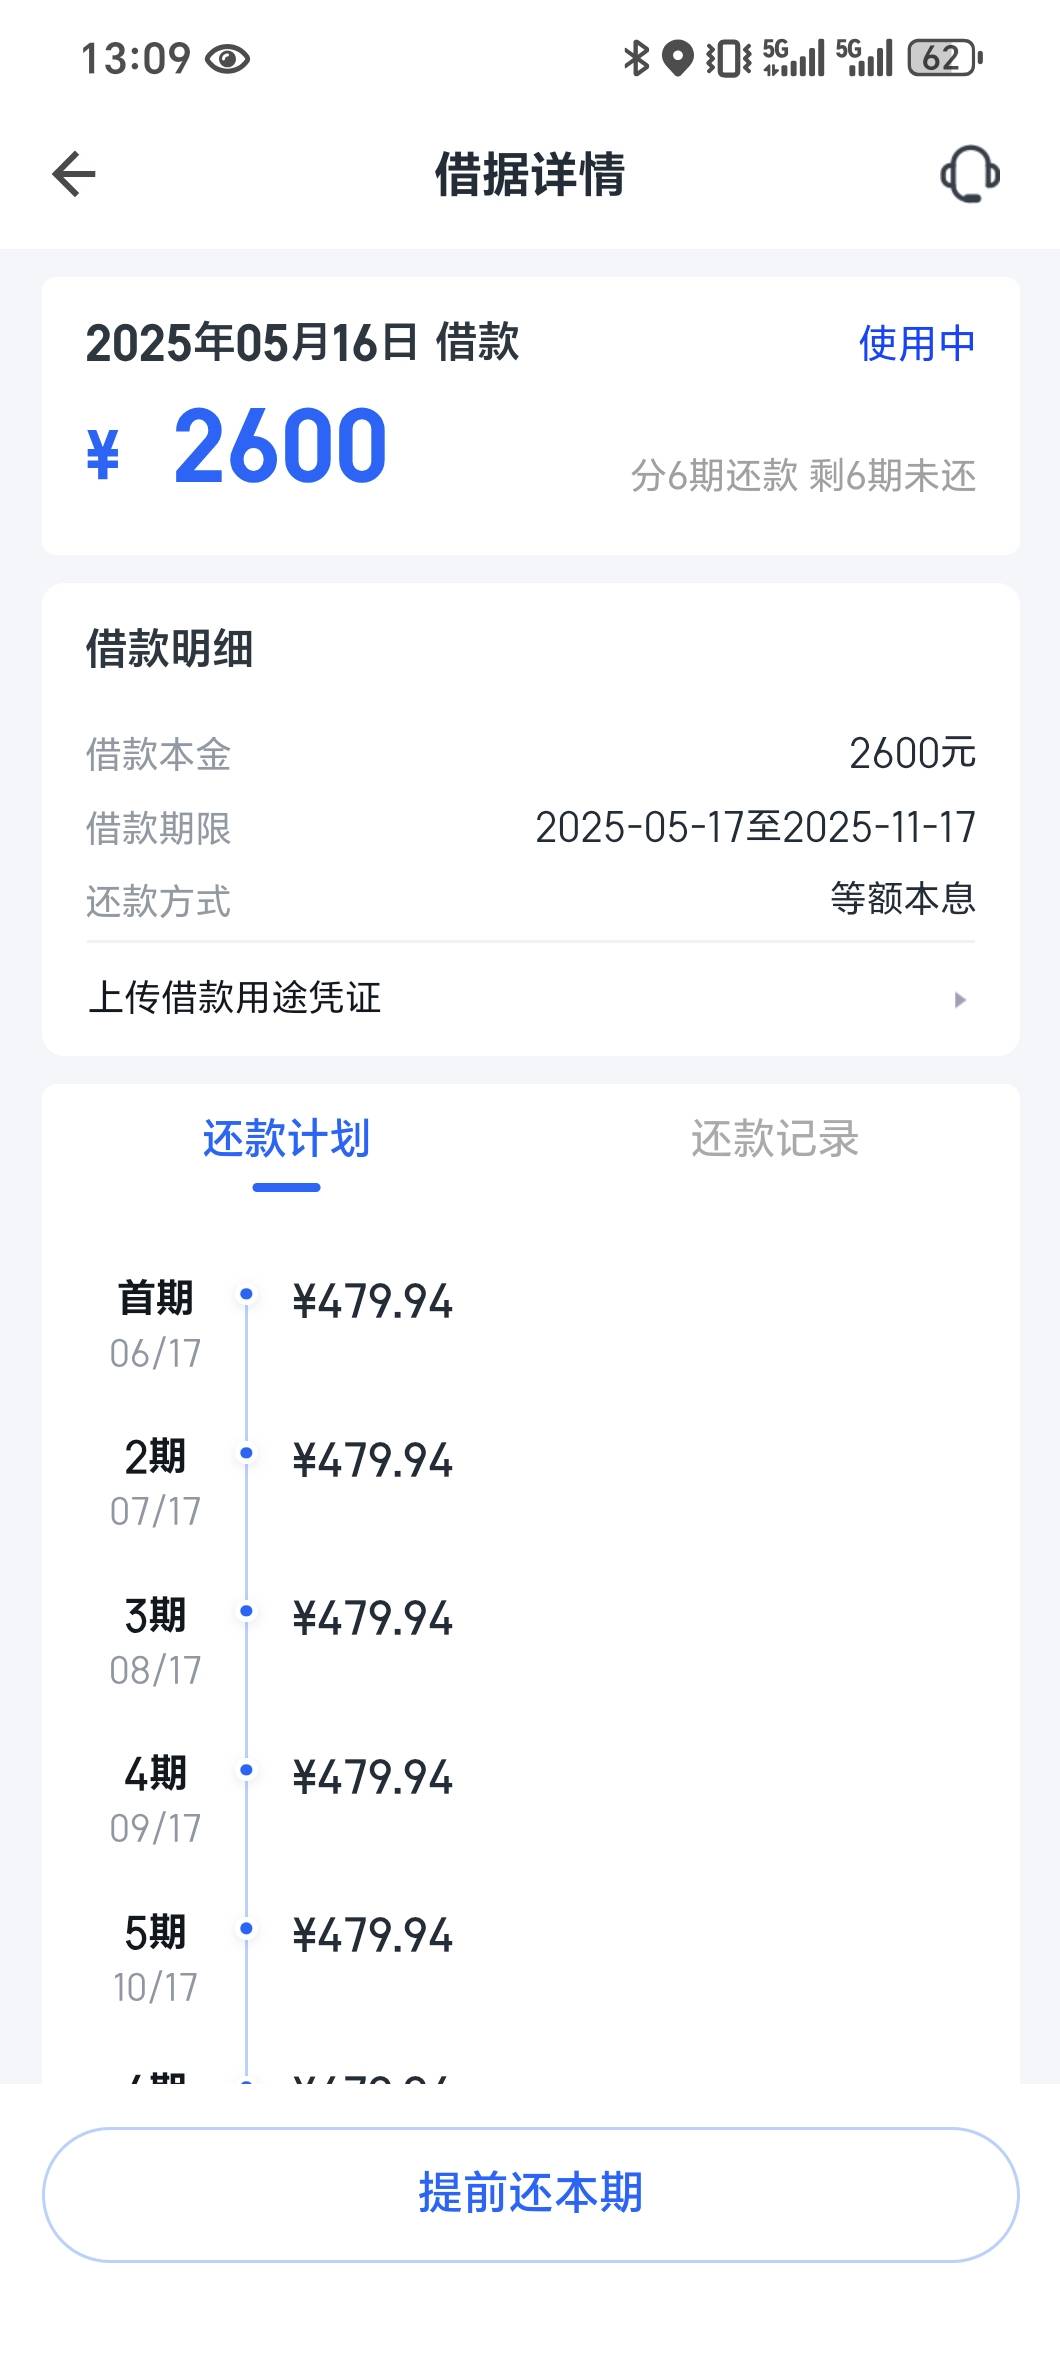The height and width of the screenshot is (2376, 1060).
Task: Open the 上传借款用途凭证 row
Action: pos(530,998)
